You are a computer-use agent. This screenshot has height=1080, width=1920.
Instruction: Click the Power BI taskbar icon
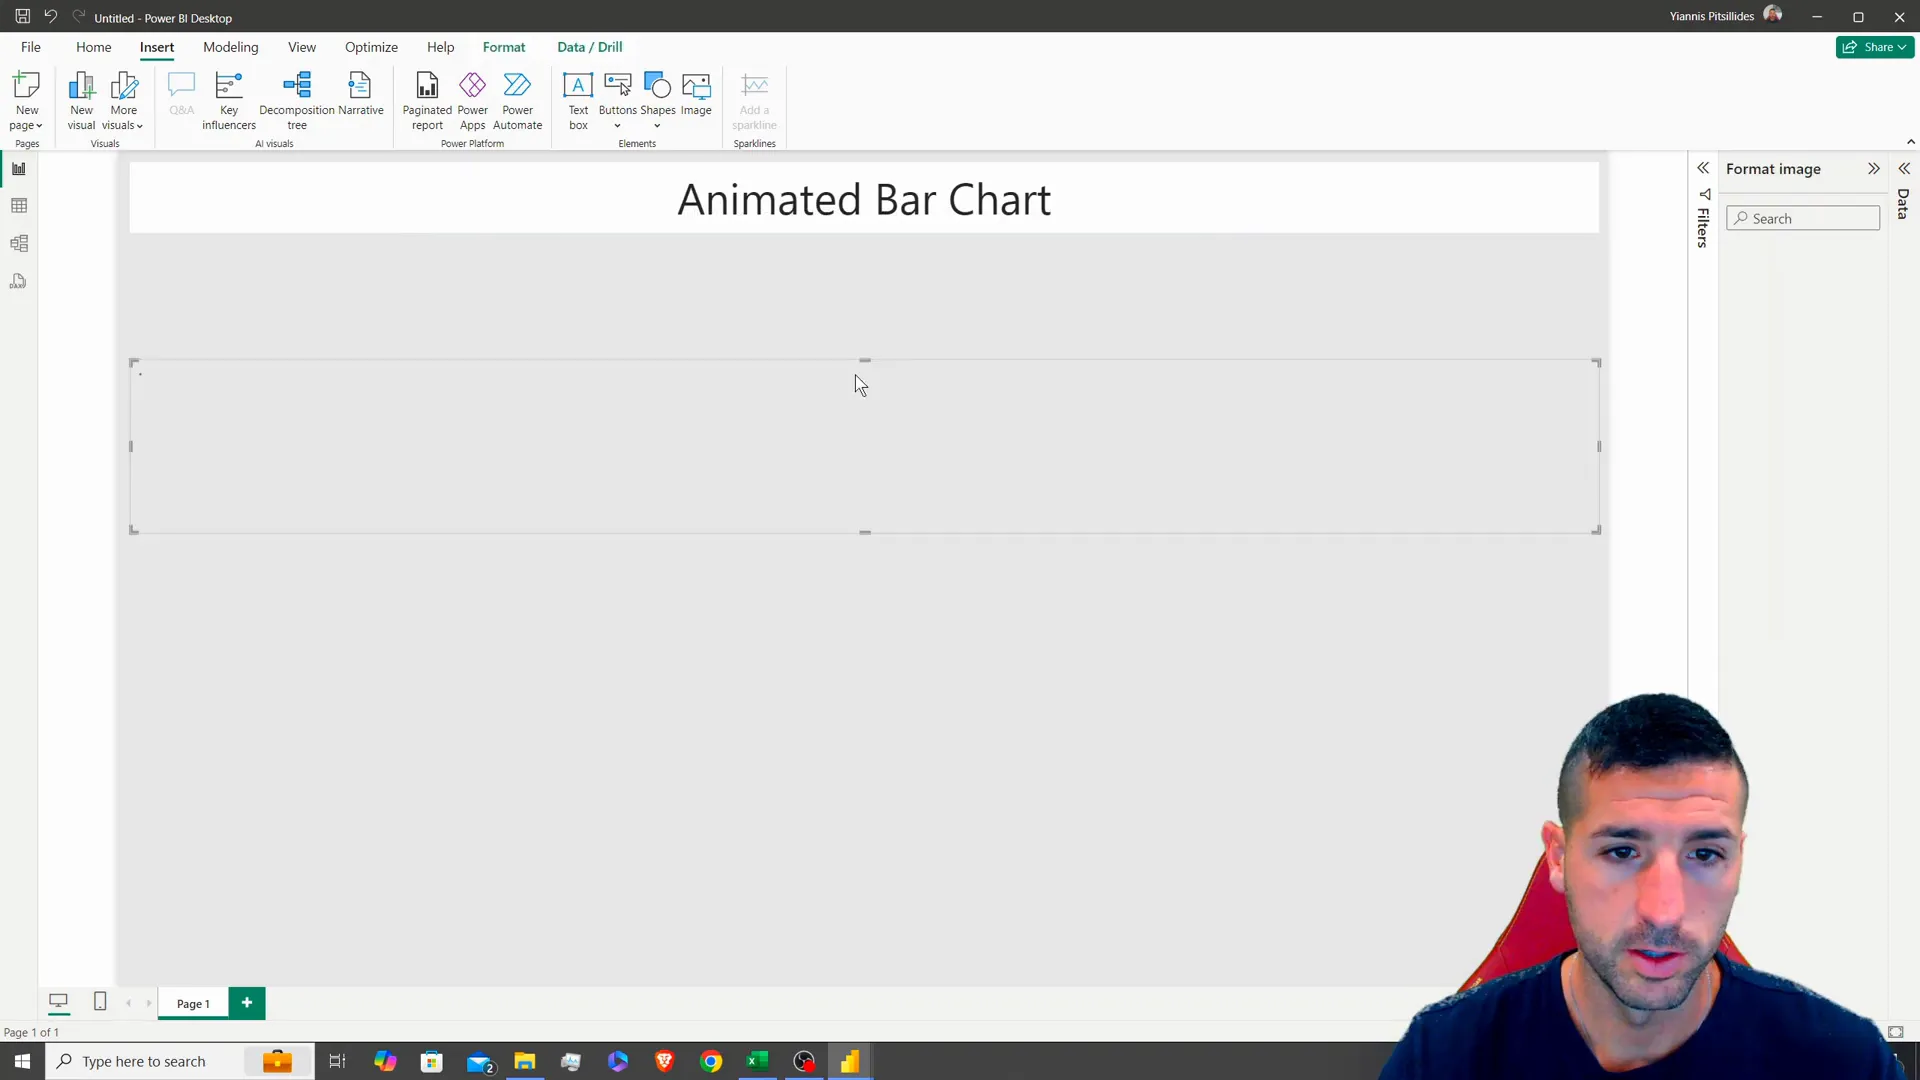[x=851, y=1062]
